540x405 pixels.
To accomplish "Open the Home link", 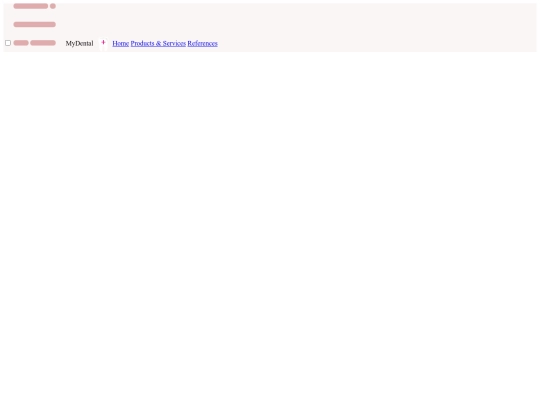I will click(121, 43).
